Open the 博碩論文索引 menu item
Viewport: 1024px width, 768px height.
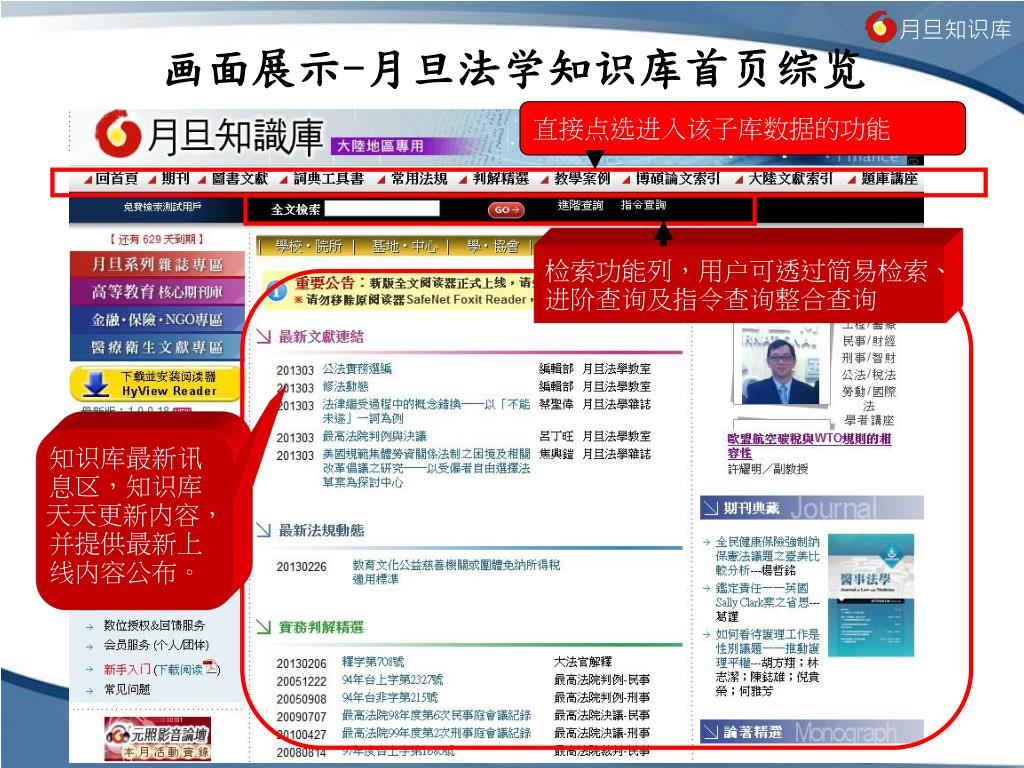678,178
